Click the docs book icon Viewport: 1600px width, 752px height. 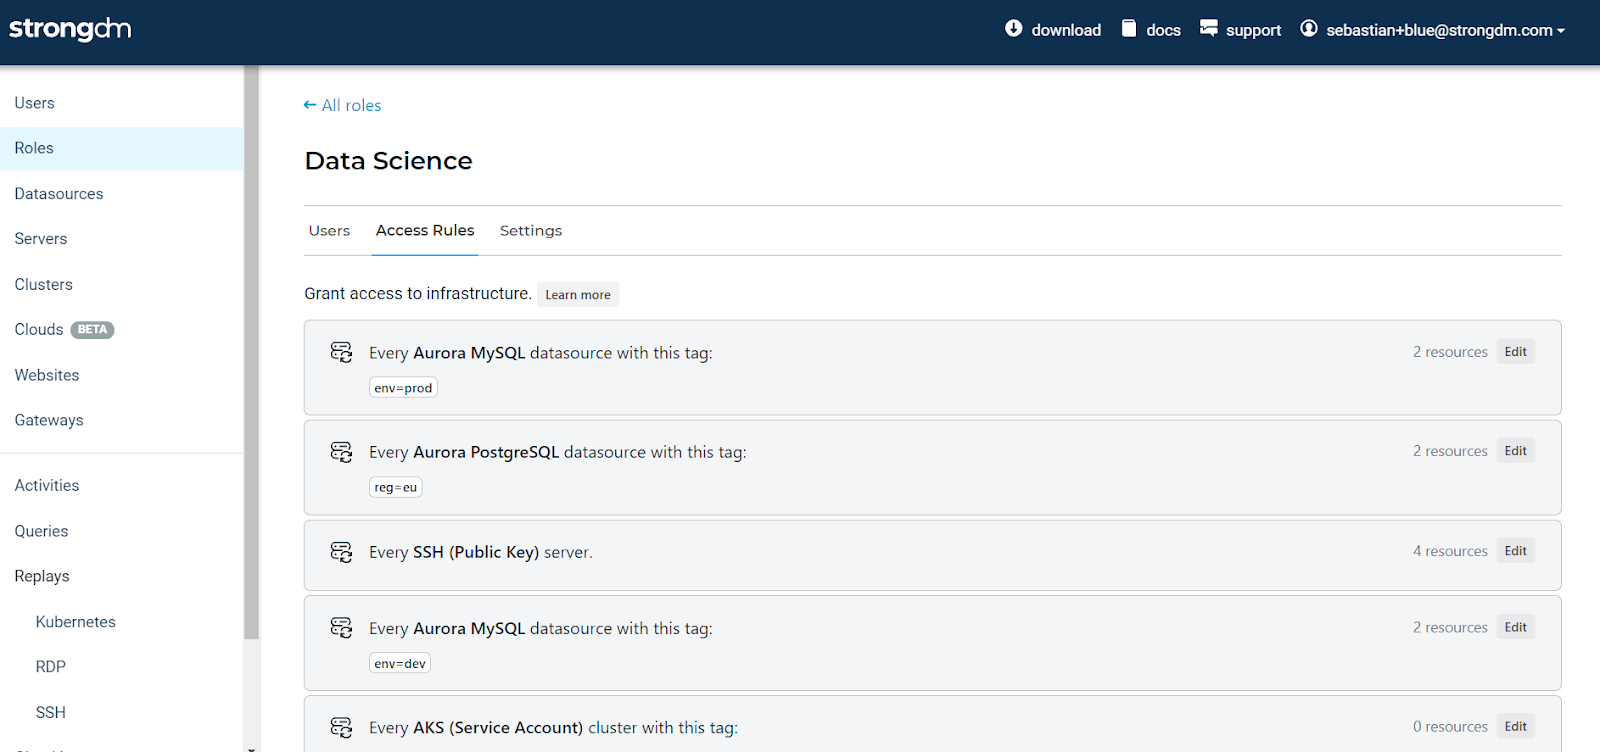point(1129,28)
